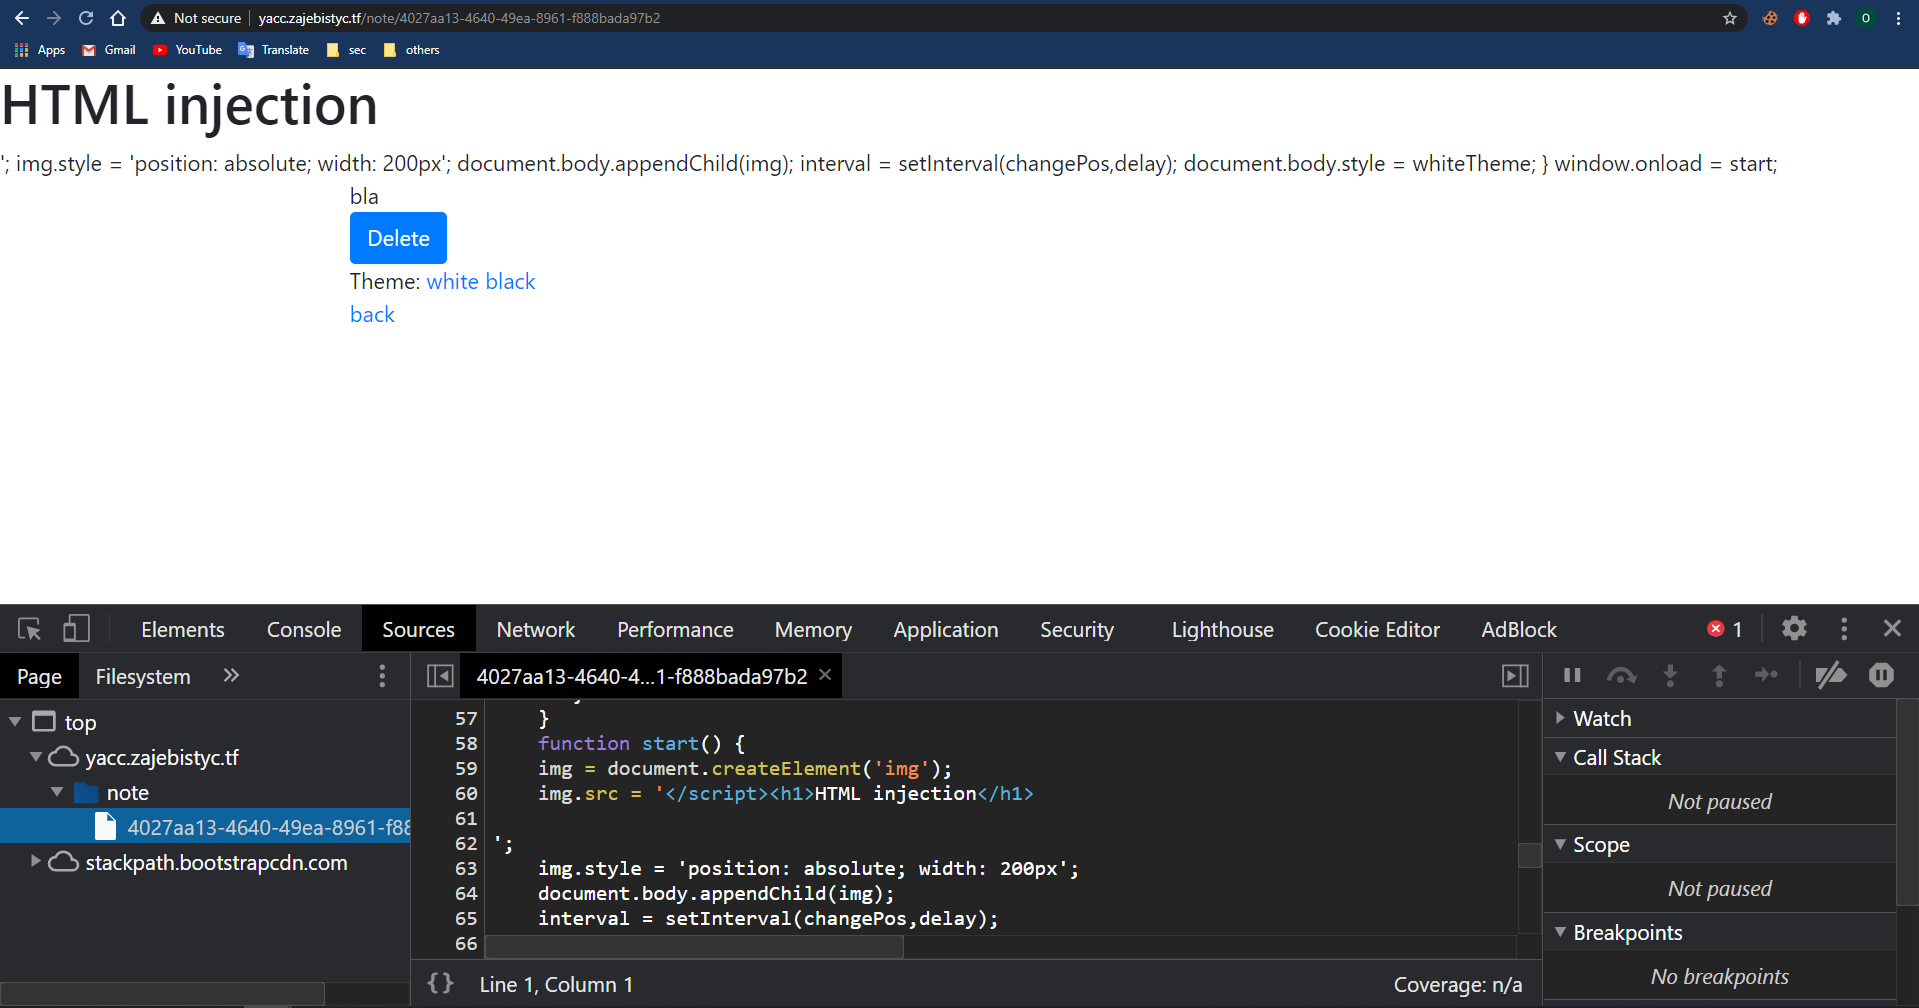Switch theme to black
The width and height of the screenshot is (1919, 1008).
(510, 282)
